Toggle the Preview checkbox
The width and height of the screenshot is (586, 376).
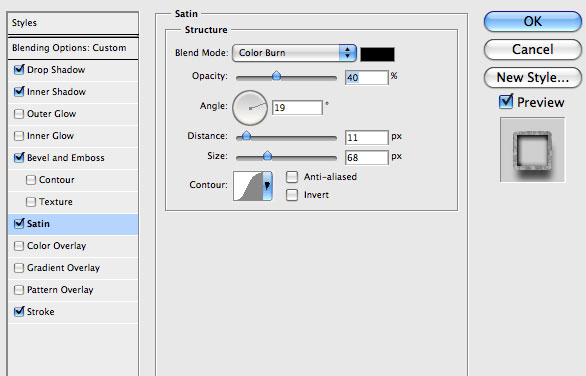(x=506, y=102)
